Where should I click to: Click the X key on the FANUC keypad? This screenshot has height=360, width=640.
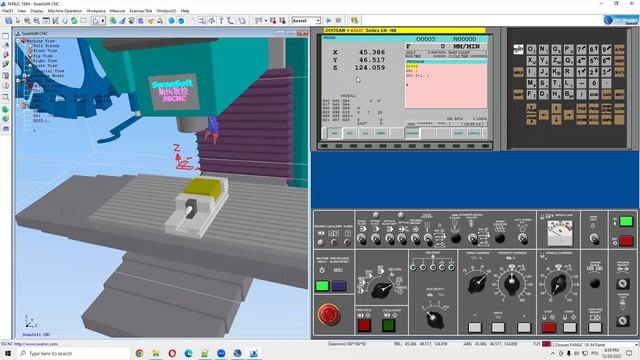(x=531, y=61)
